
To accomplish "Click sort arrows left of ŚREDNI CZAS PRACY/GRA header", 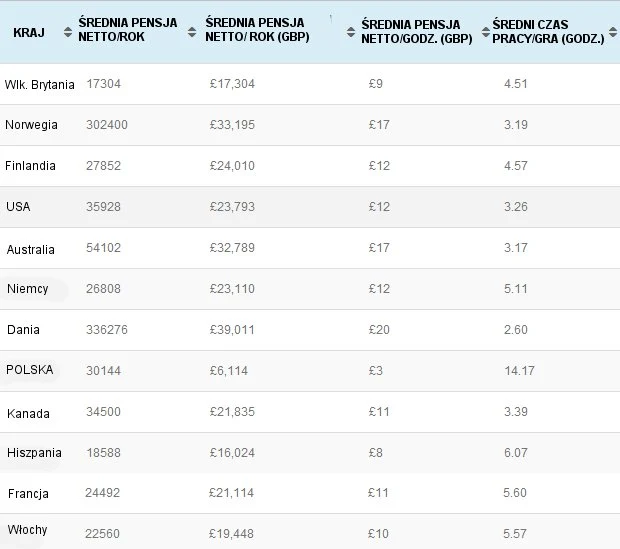I will click(486, 33).
